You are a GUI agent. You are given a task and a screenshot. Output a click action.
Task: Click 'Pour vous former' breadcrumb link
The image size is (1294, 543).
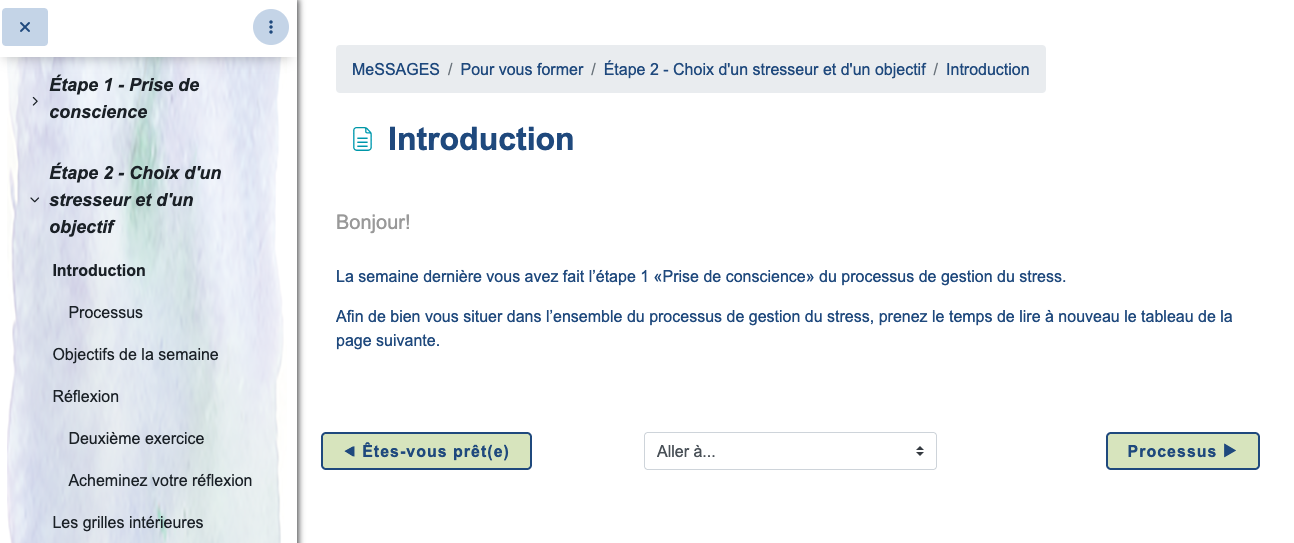(521, 69)
